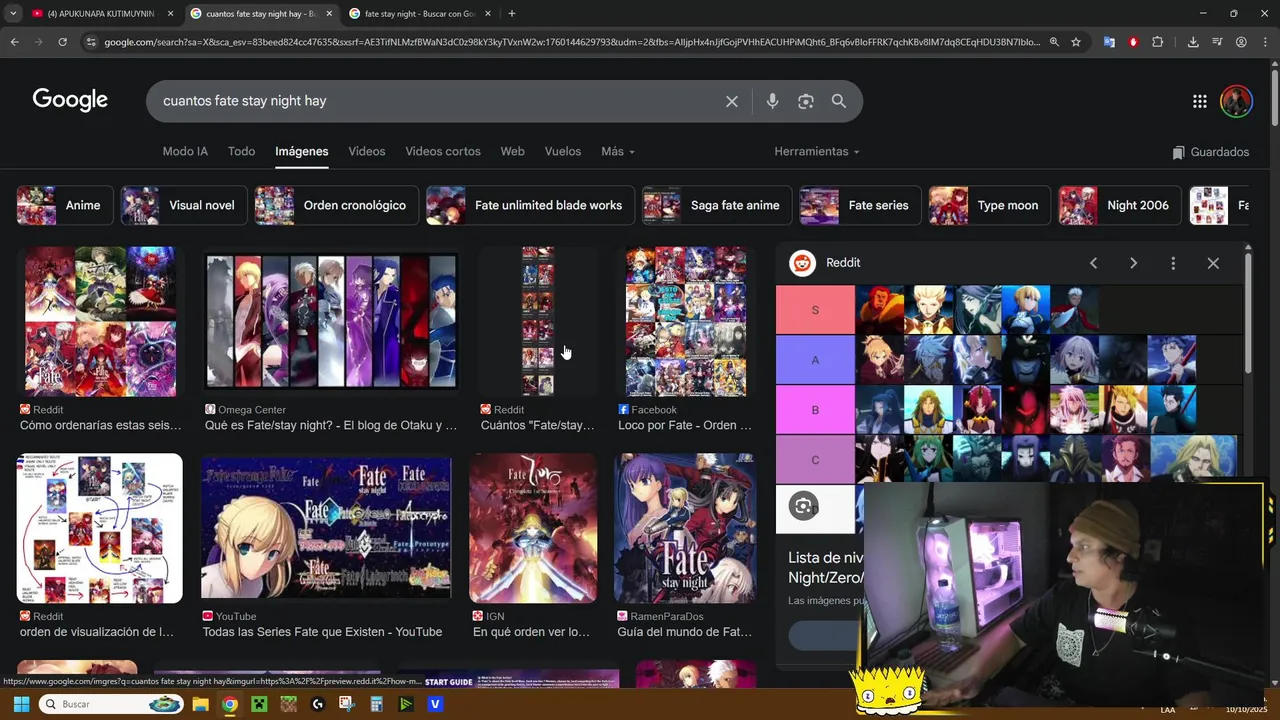
Task: Close the Reddit image preview panel
Action: (1213, 263)
